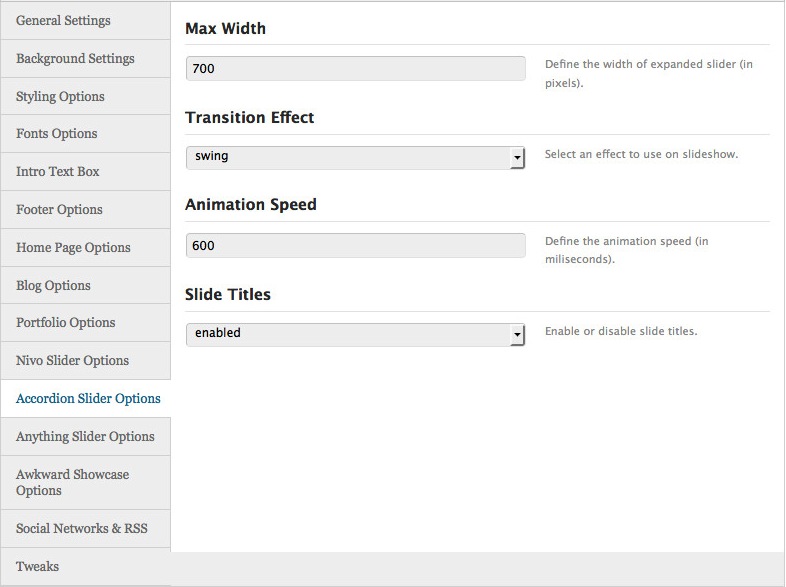Viewport: 786px width, 587px height.
Task: Open Footer Options tab
Action: 59,210
